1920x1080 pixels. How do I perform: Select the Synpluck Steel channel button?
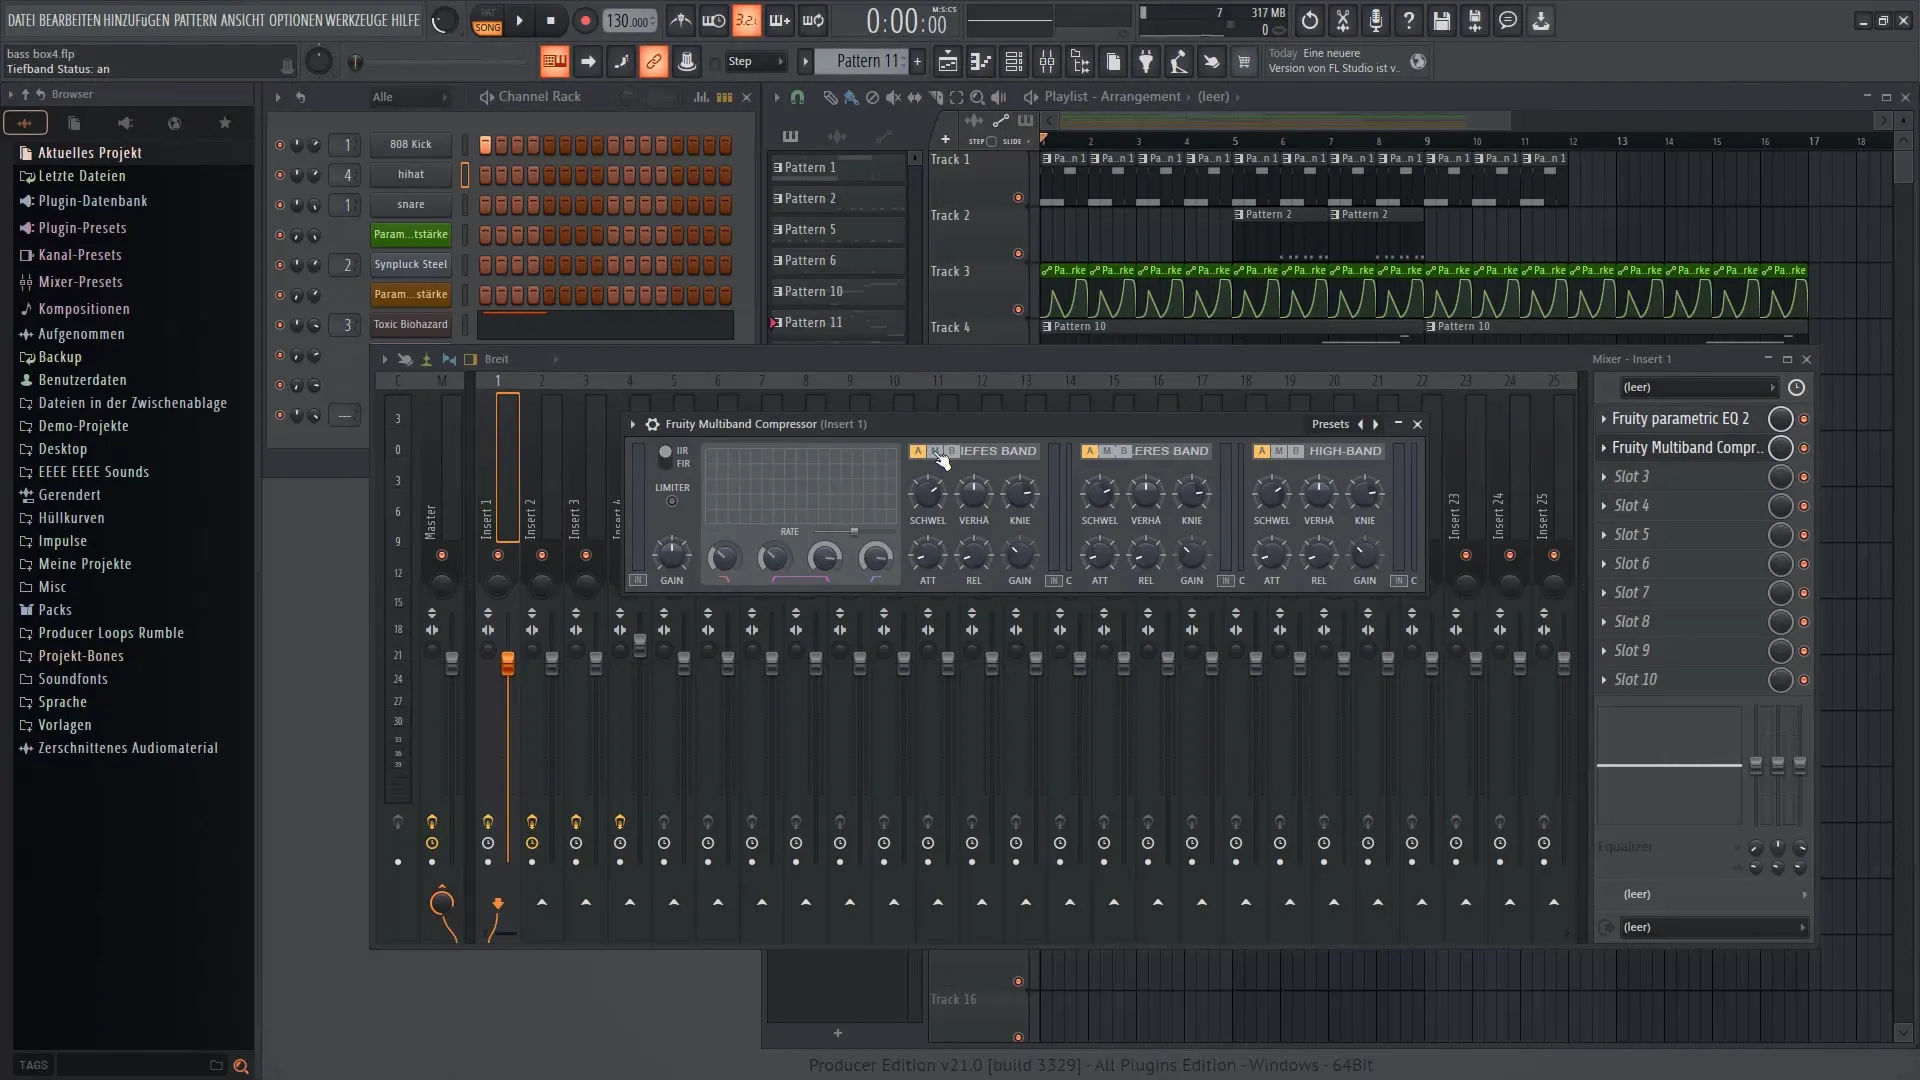point(410,265)
